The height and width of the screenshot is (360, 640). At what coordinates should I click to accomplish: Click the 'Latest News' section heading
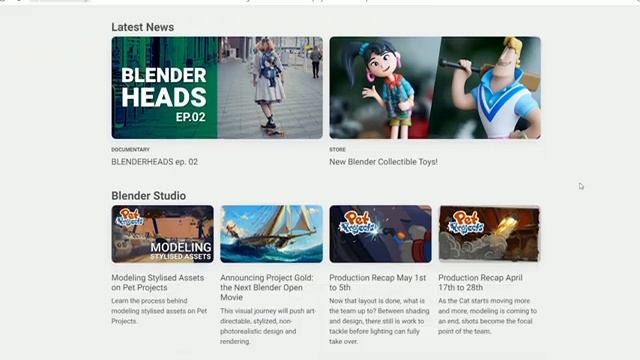click(143, 27)
